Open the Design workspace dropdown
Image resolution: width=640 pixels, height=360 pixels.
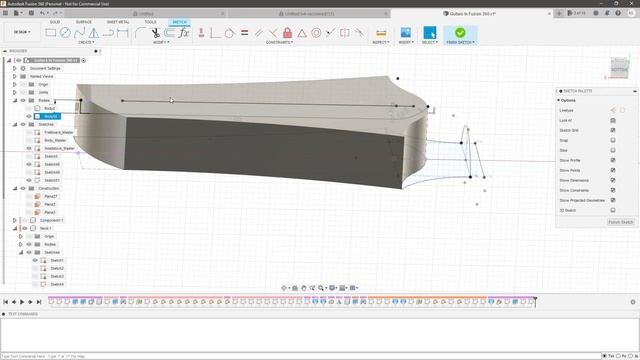pyautogui.click(x=22, y=32)
